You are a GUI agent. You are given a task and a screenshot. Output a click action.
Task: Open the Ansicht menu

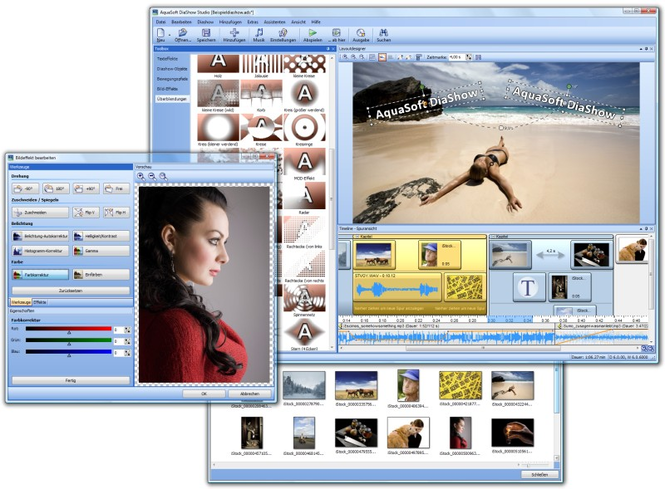298,22
